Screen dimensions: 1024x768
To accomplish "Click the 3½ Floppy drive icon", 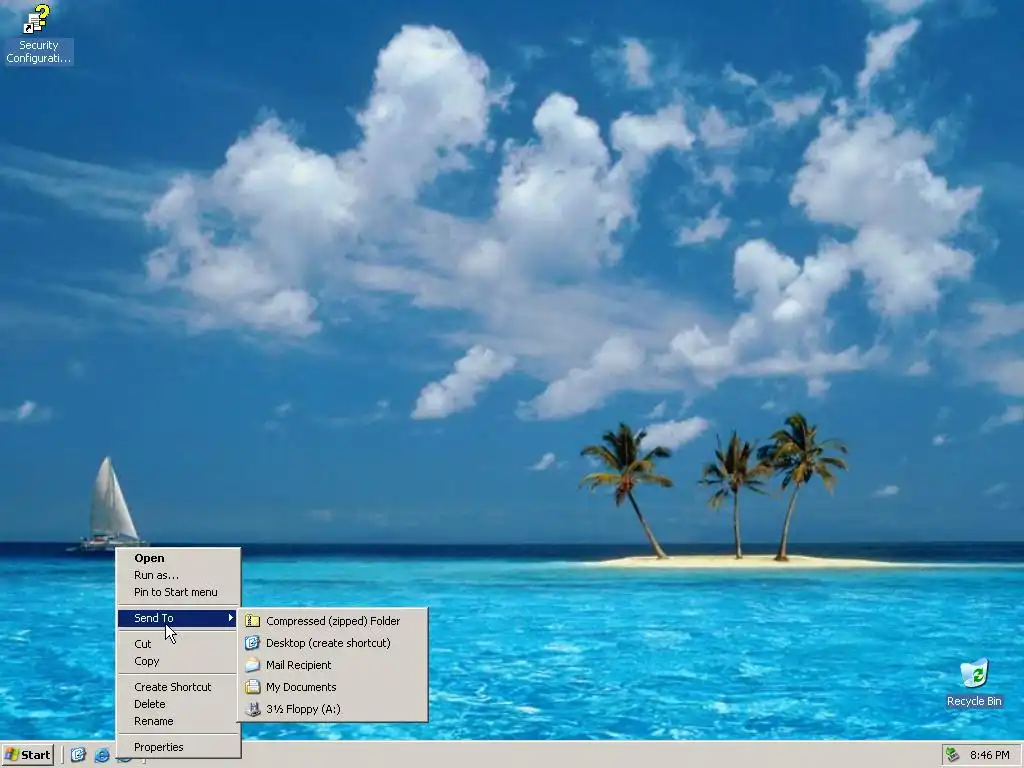I will pos(253,709).
